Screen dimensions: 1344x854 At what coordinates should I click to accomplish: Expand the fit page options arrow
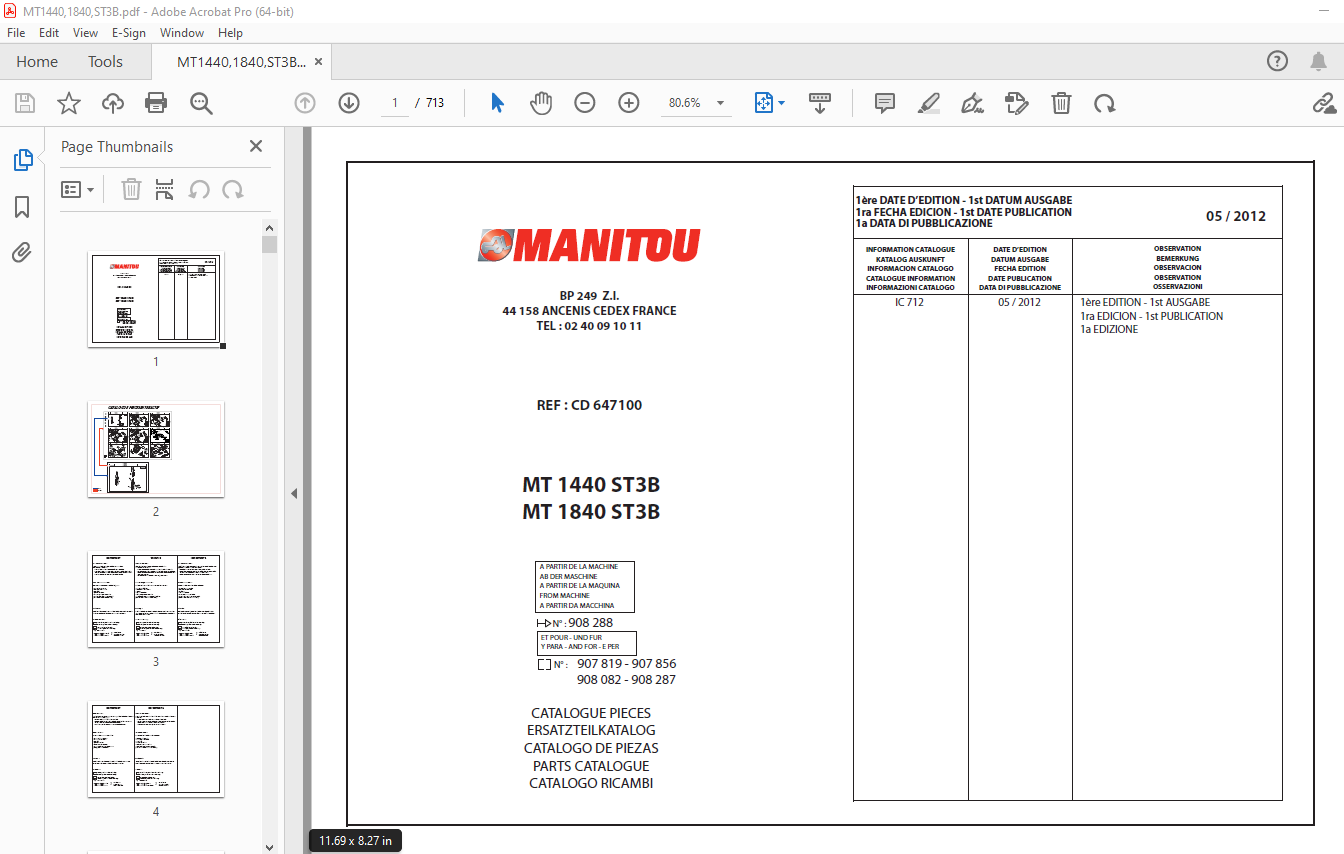(782, 103)
